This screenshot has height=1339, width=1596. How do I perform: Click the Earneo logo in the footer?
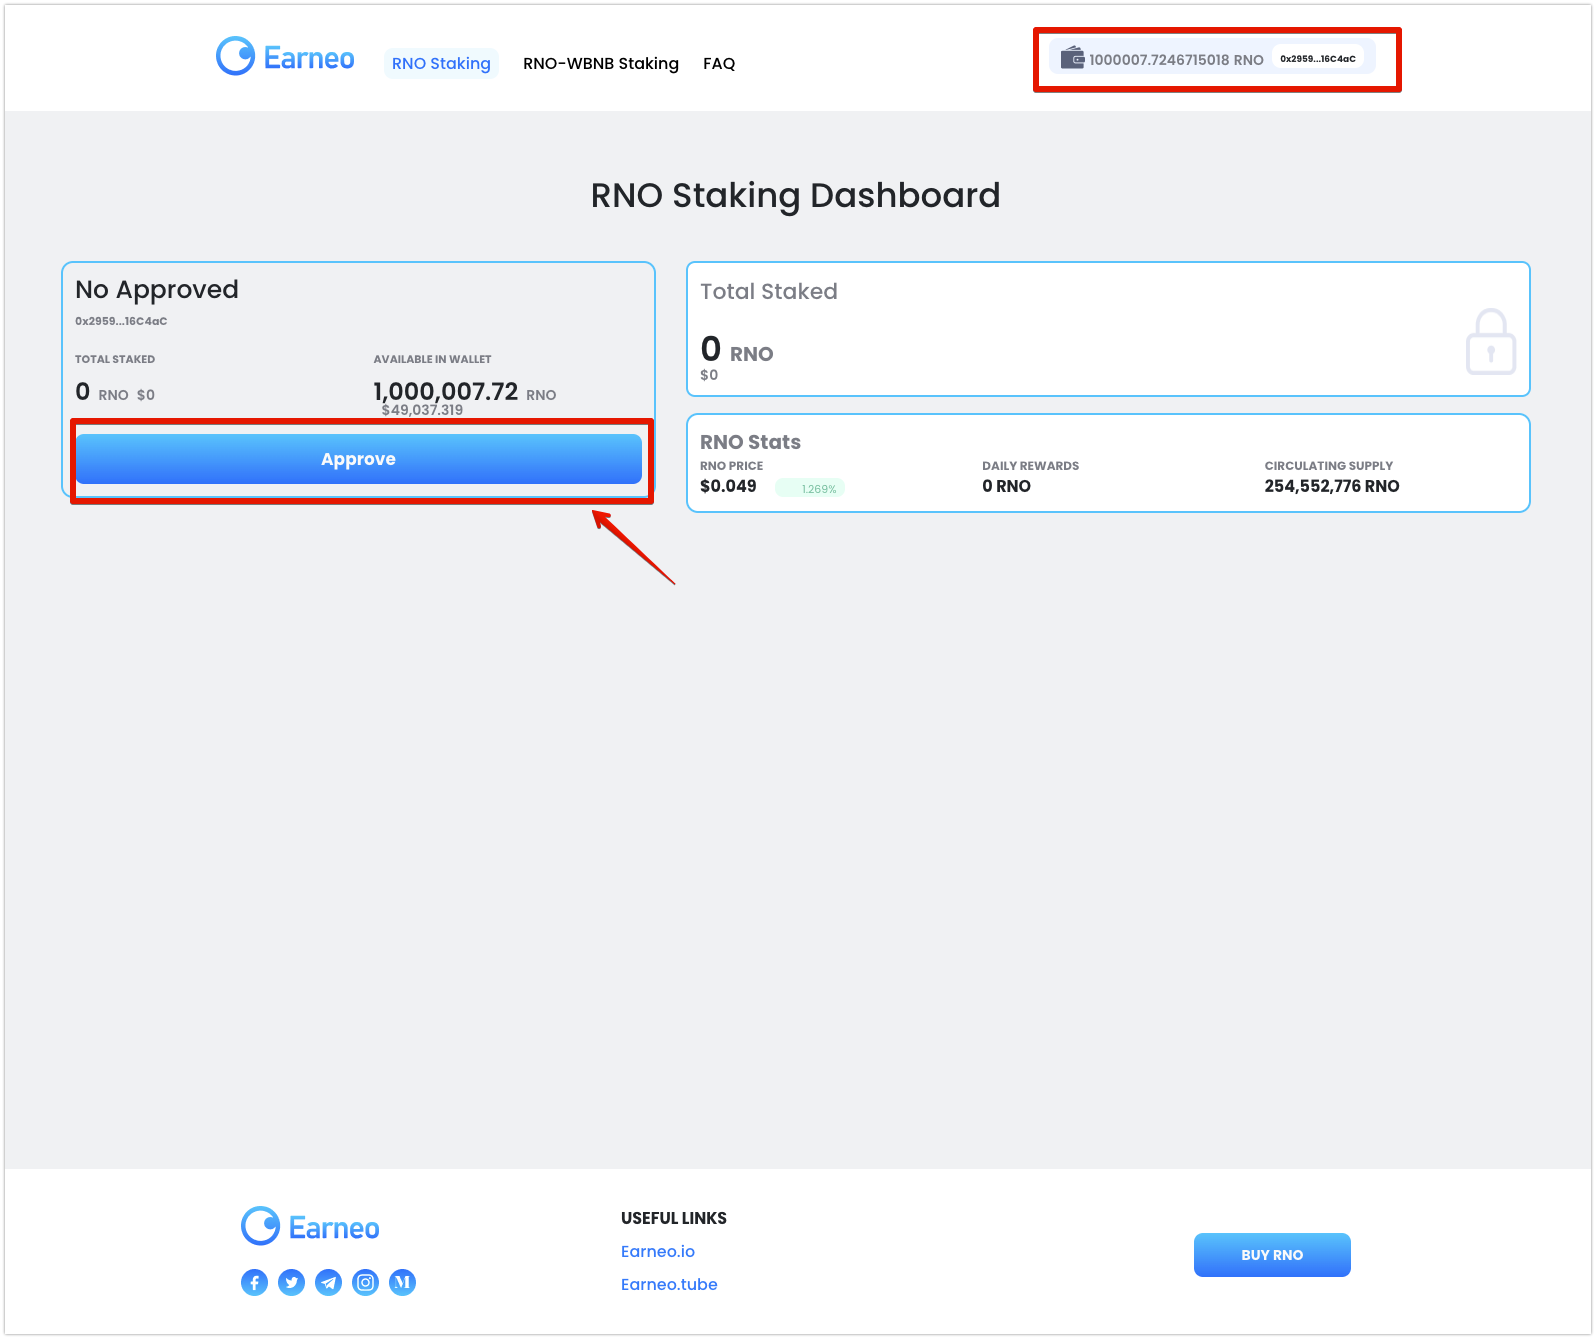tap(310, 1226)
